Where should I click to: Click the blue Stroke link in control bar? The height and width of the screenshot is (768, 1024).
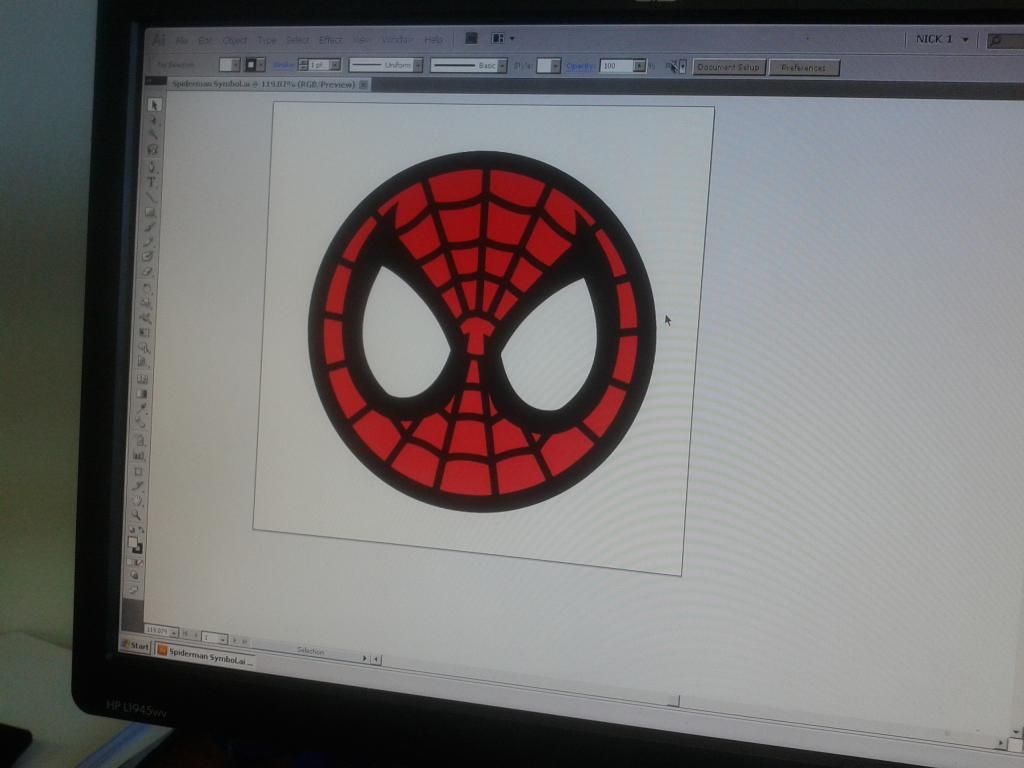(283, 65)
